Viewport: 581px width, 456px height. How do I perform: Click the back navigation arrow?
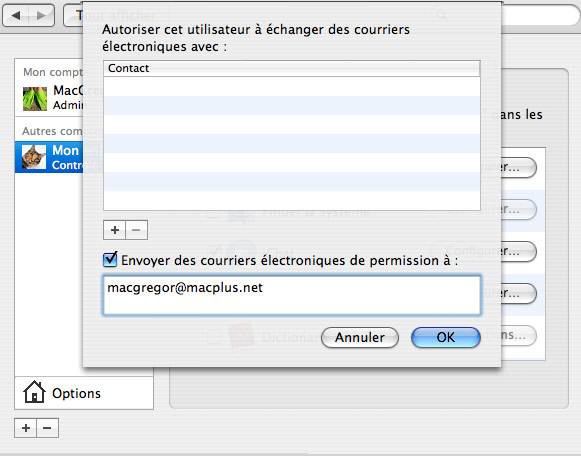tap(16, 16)
